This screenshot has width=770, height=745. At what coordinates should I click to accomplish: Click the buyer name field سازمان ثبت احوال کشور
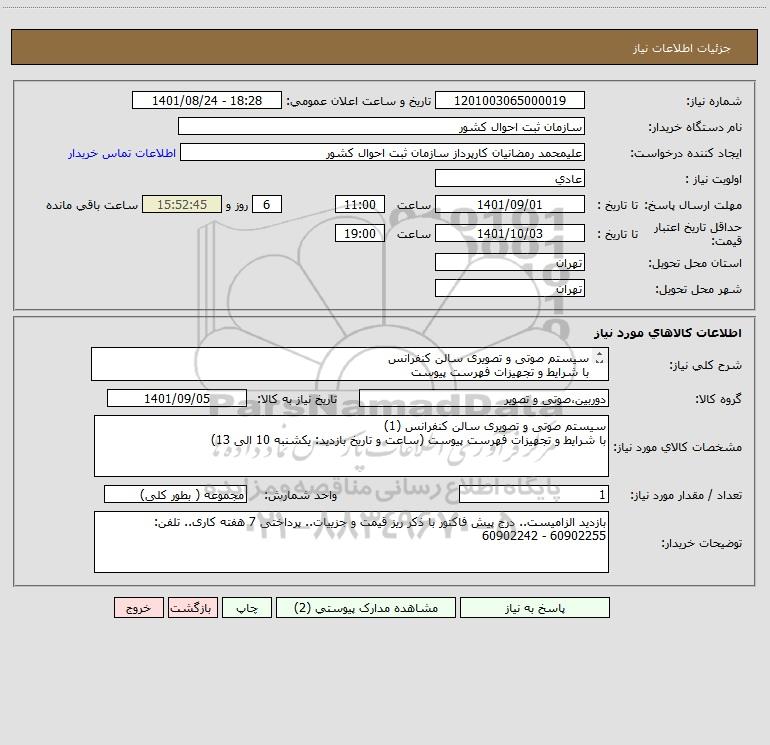pos(381,126)
